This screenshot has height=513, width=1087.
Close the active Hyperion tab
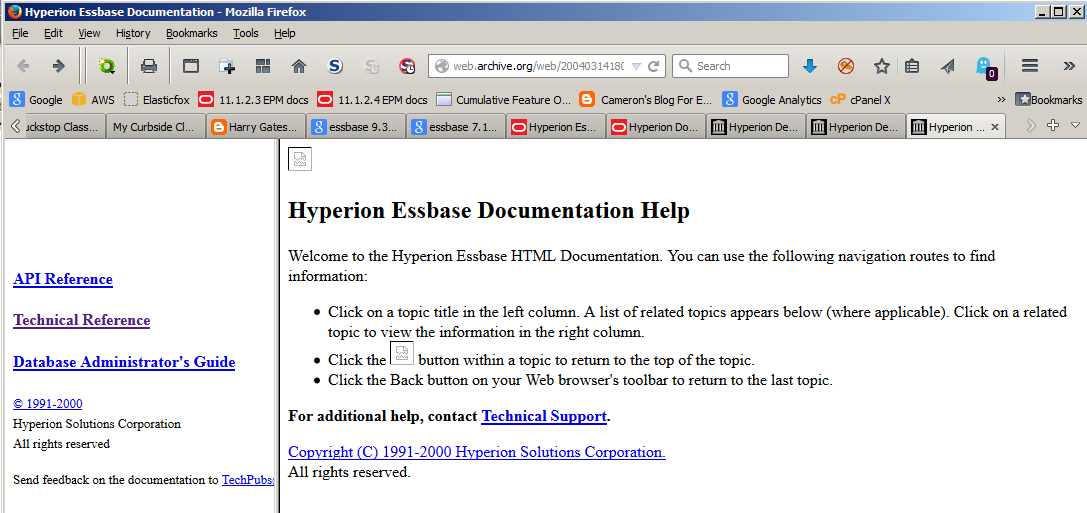995,127
